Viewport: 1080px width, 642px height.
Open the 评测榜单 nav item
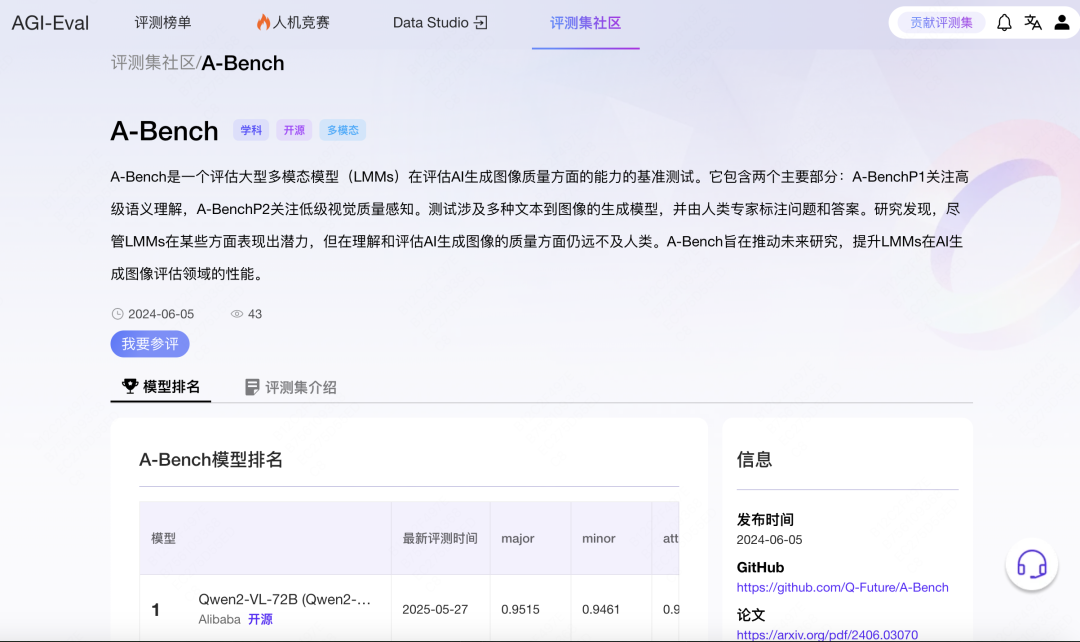[x=163, y=23]
